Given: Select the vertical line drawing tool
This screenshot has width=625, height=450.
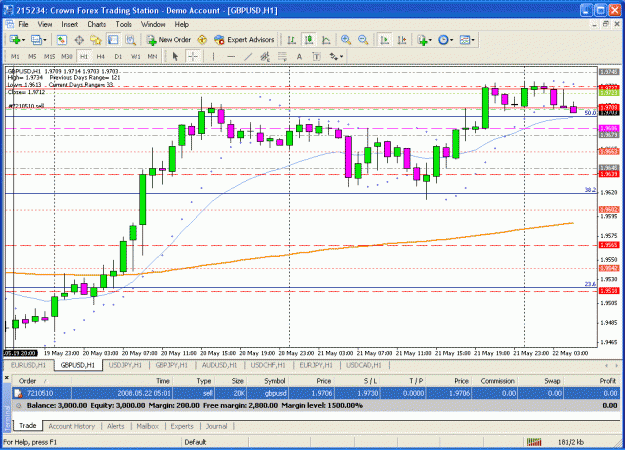Looking at the screenshot, I should (213, 57).
